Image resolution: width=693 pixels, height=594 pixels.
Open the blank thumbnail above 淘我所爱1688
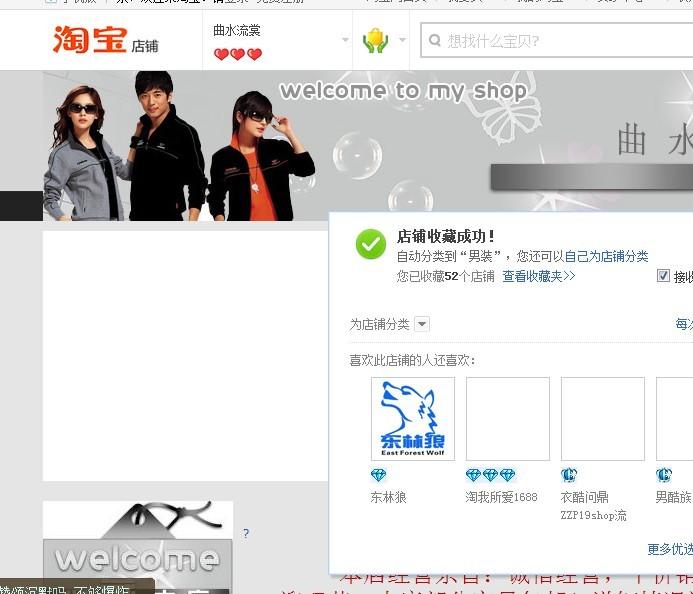[x=508, y=419]
